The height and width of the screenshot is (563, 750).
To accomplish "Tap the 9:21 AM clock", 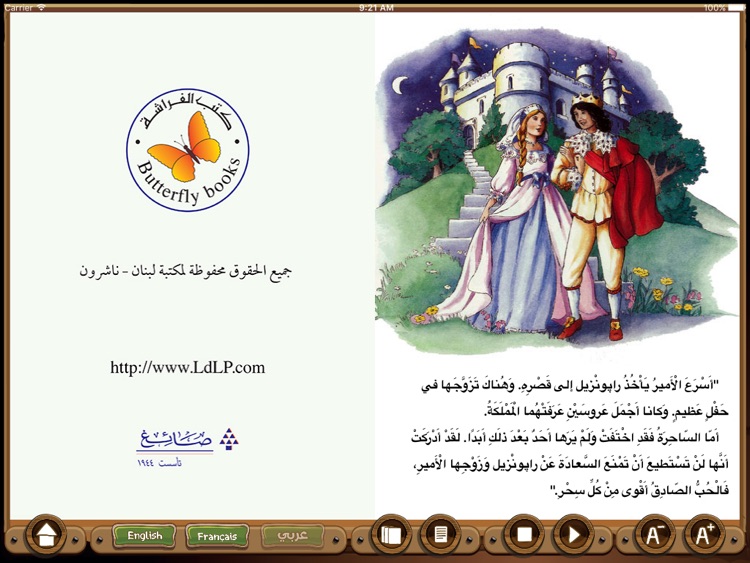I will coord(376,8).
